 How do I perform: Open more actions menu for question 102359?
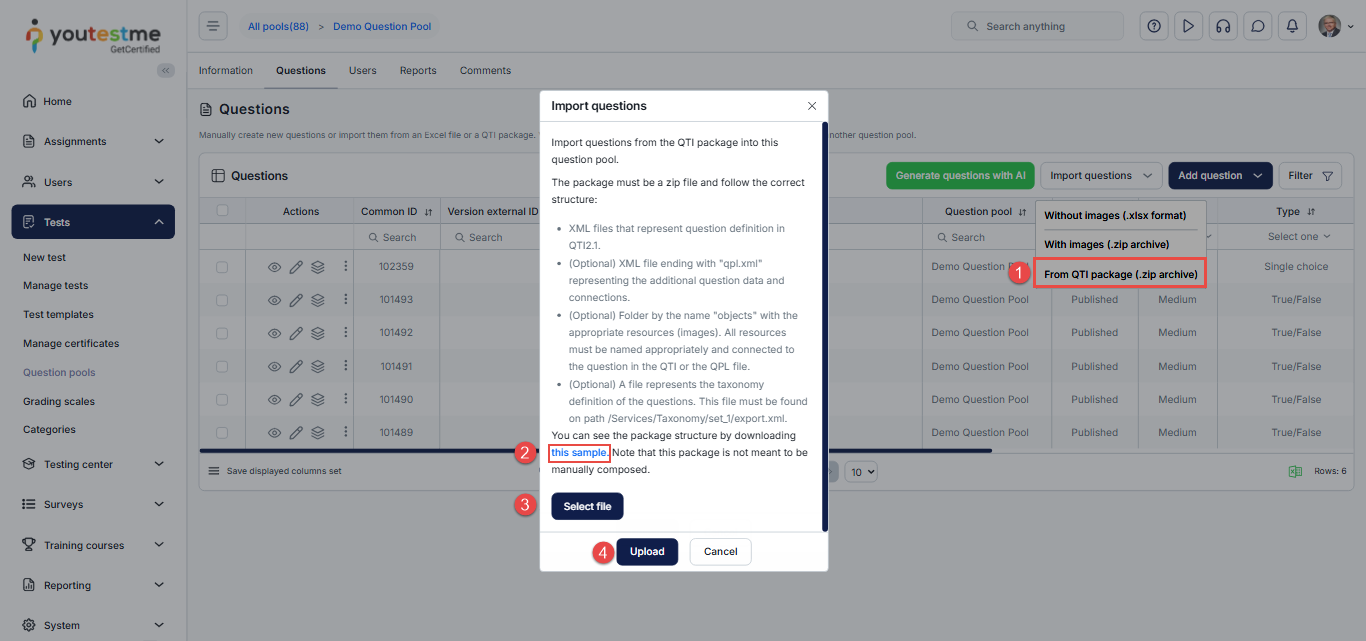pyautogui.click(x=346, y=267)
